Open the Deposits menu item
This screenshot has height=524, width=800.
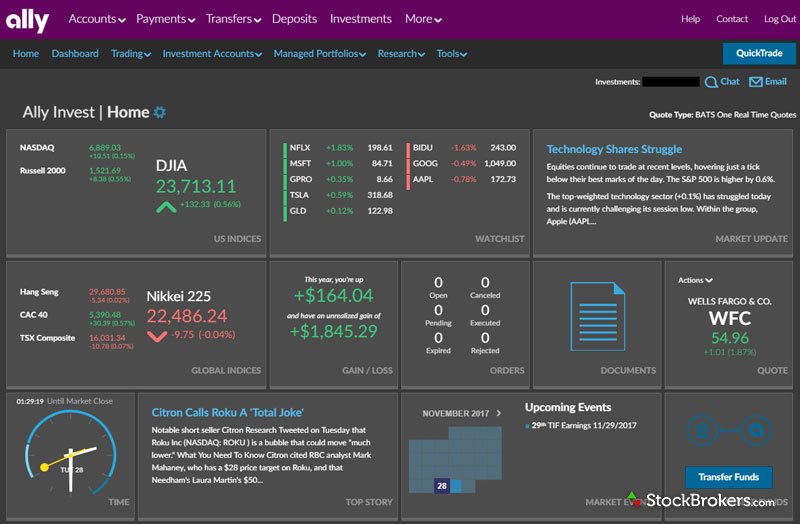click(294, 19)
